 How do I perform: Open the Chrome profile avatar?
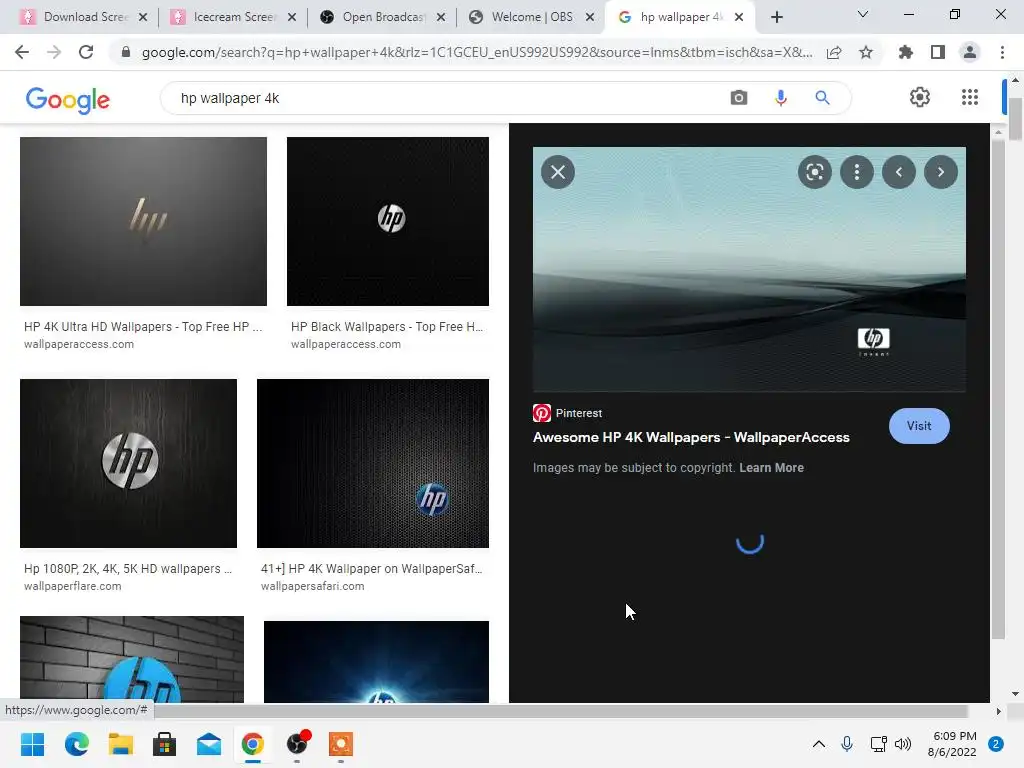970,52
